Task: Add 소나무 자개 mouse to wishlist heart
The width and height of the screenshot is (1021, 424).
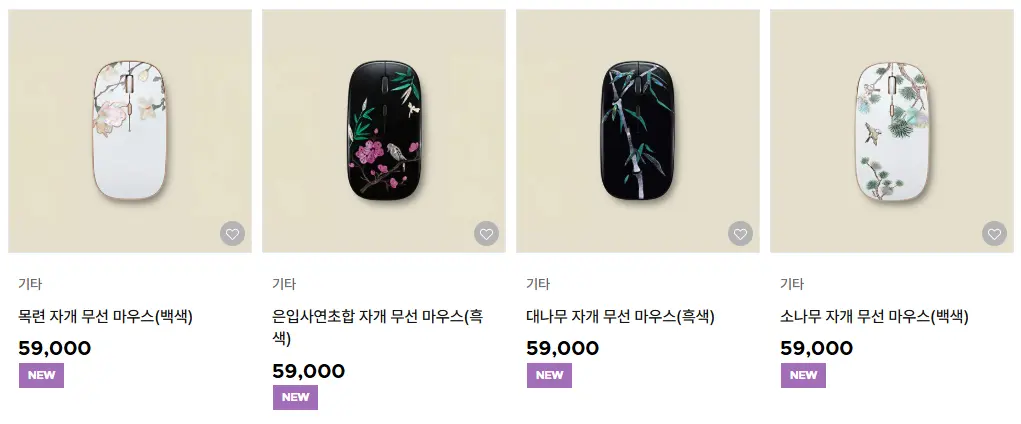Action: tap(994, 233)
